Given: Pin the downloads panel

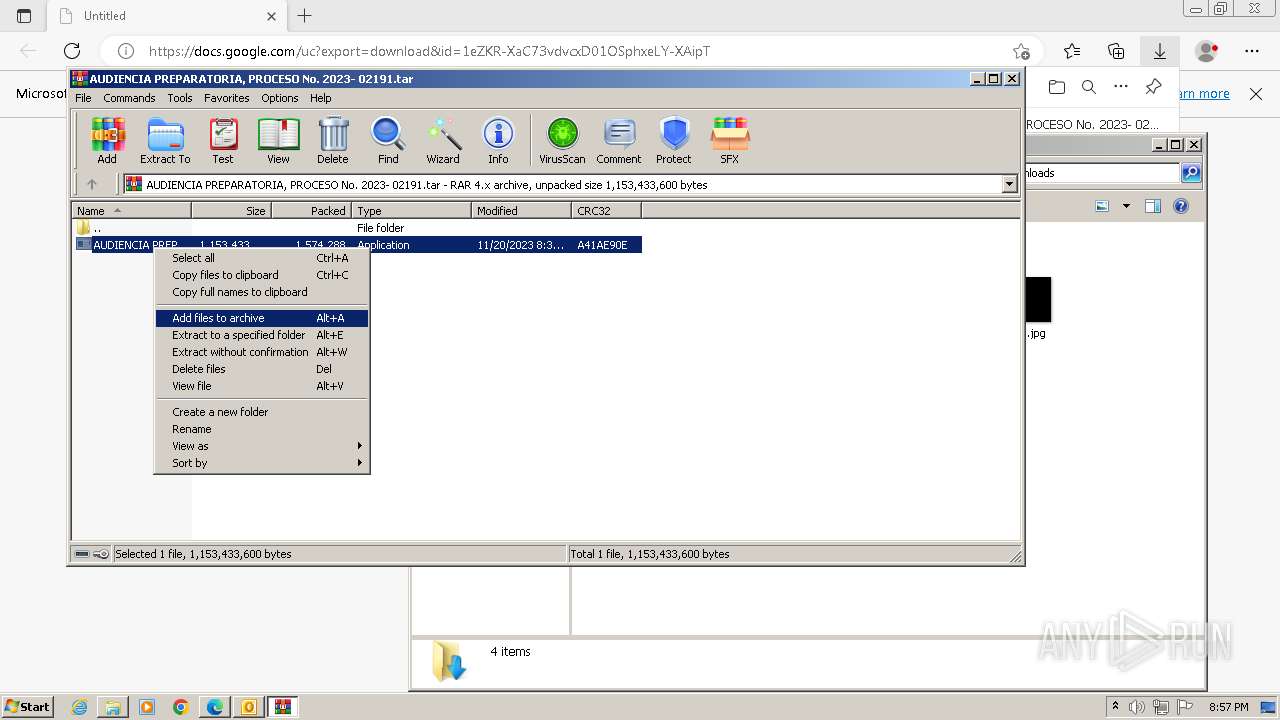Looking at the screenshot, I should coord(1153,87).
